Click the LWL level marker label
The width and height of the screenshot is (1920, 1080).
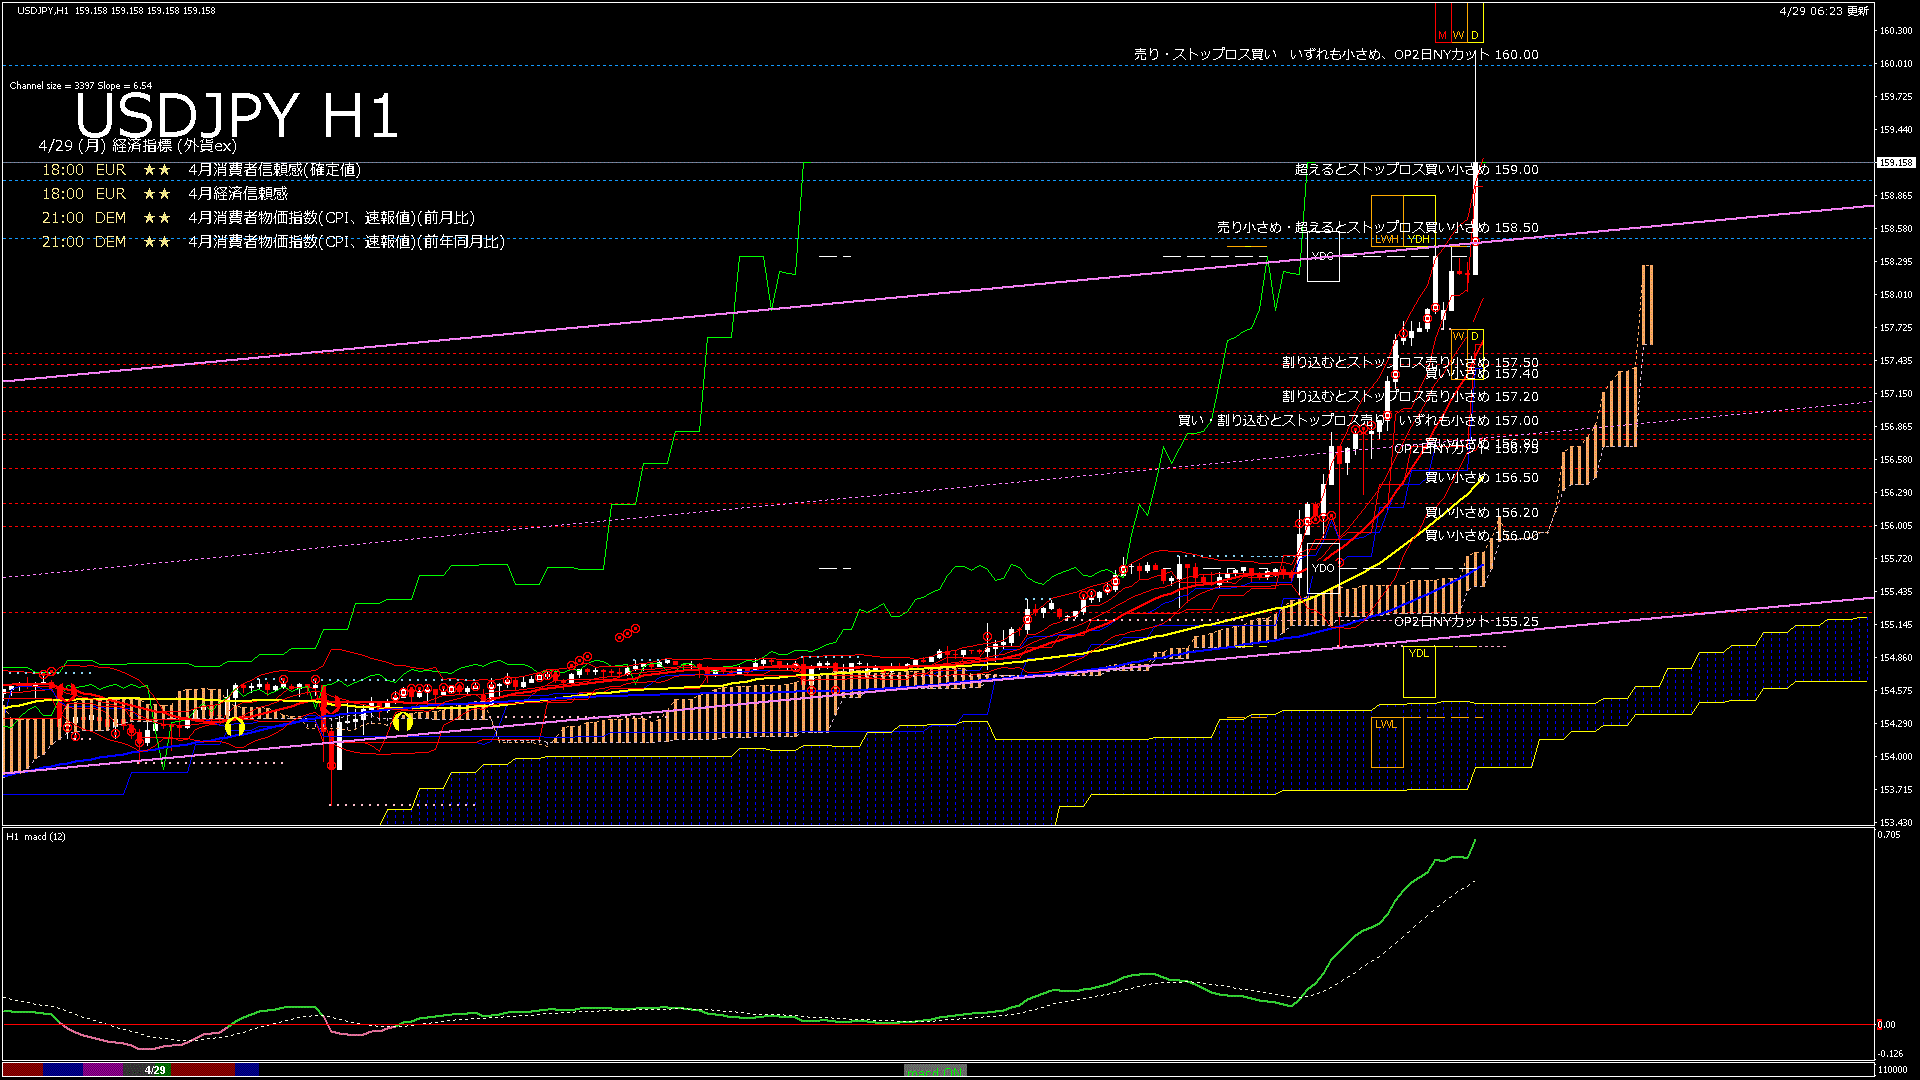pos(1386,724)
